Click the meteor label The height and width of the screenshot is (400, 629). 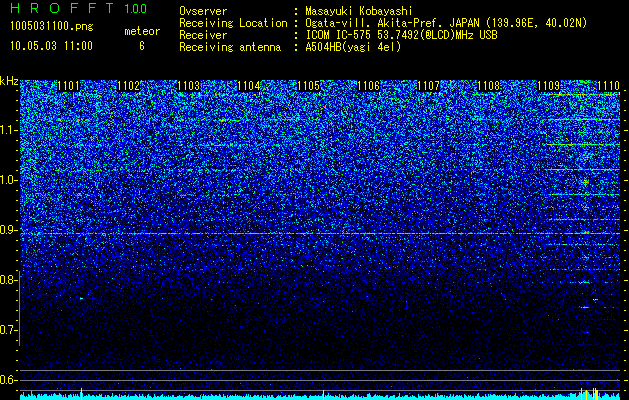(x=142, y=31)
